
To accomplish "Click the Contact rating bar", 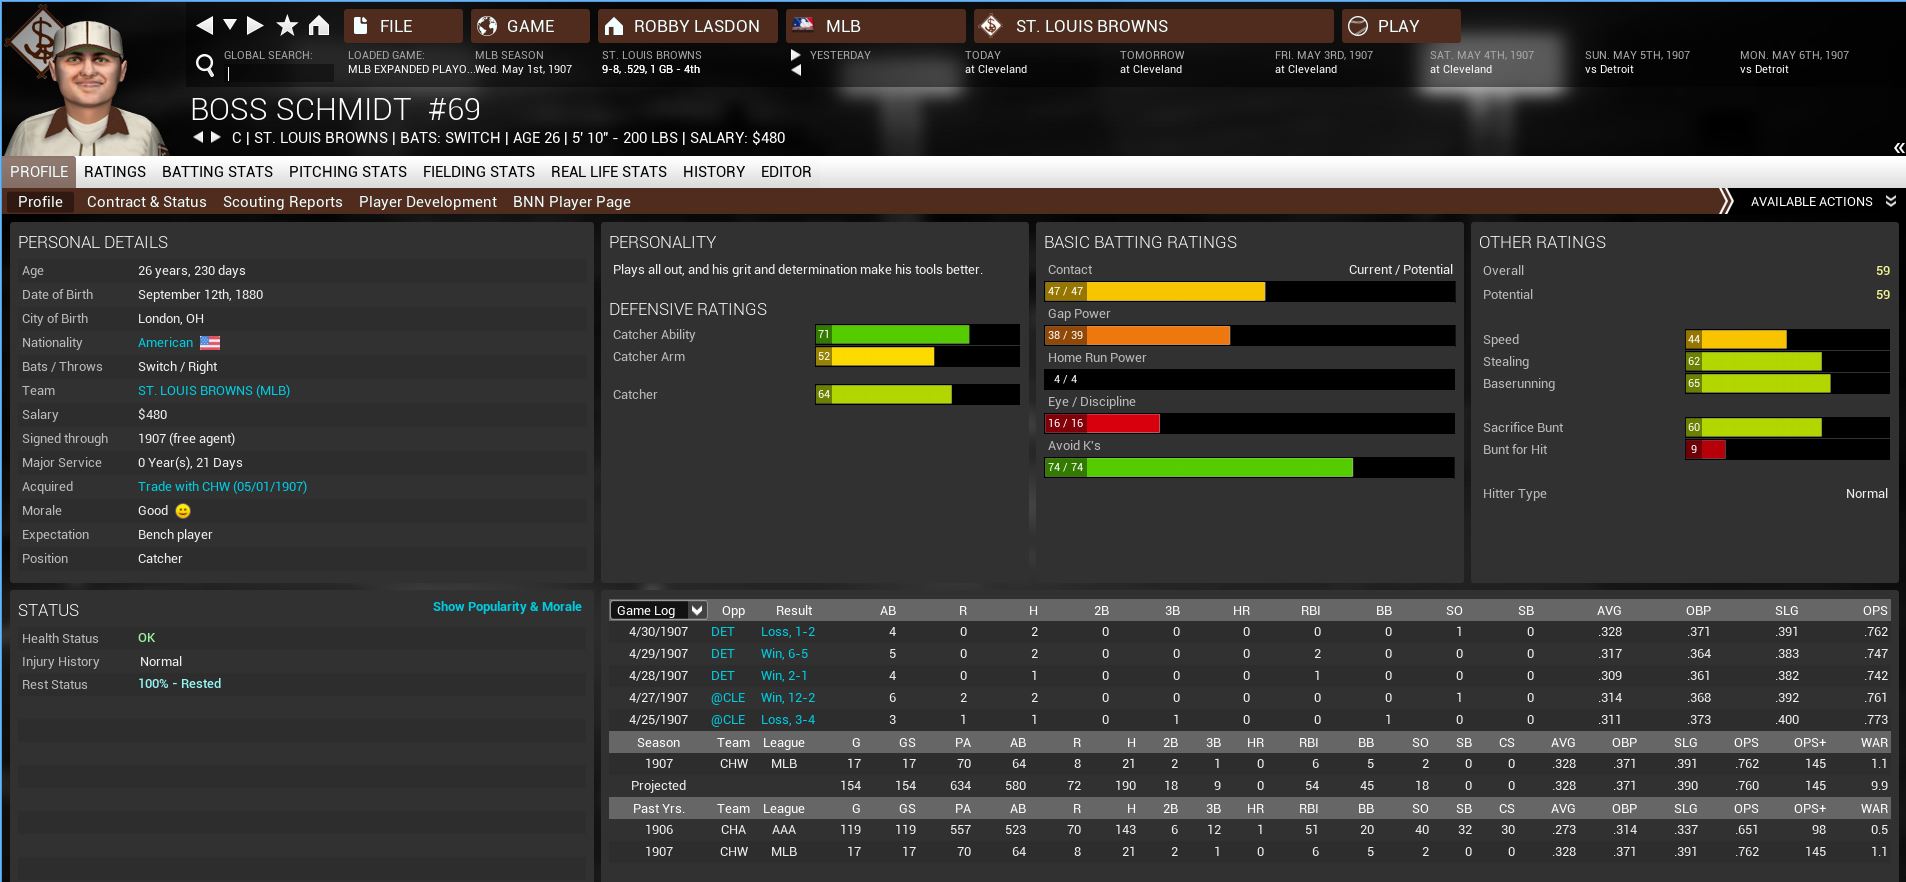I will [x=1249, y=291].
